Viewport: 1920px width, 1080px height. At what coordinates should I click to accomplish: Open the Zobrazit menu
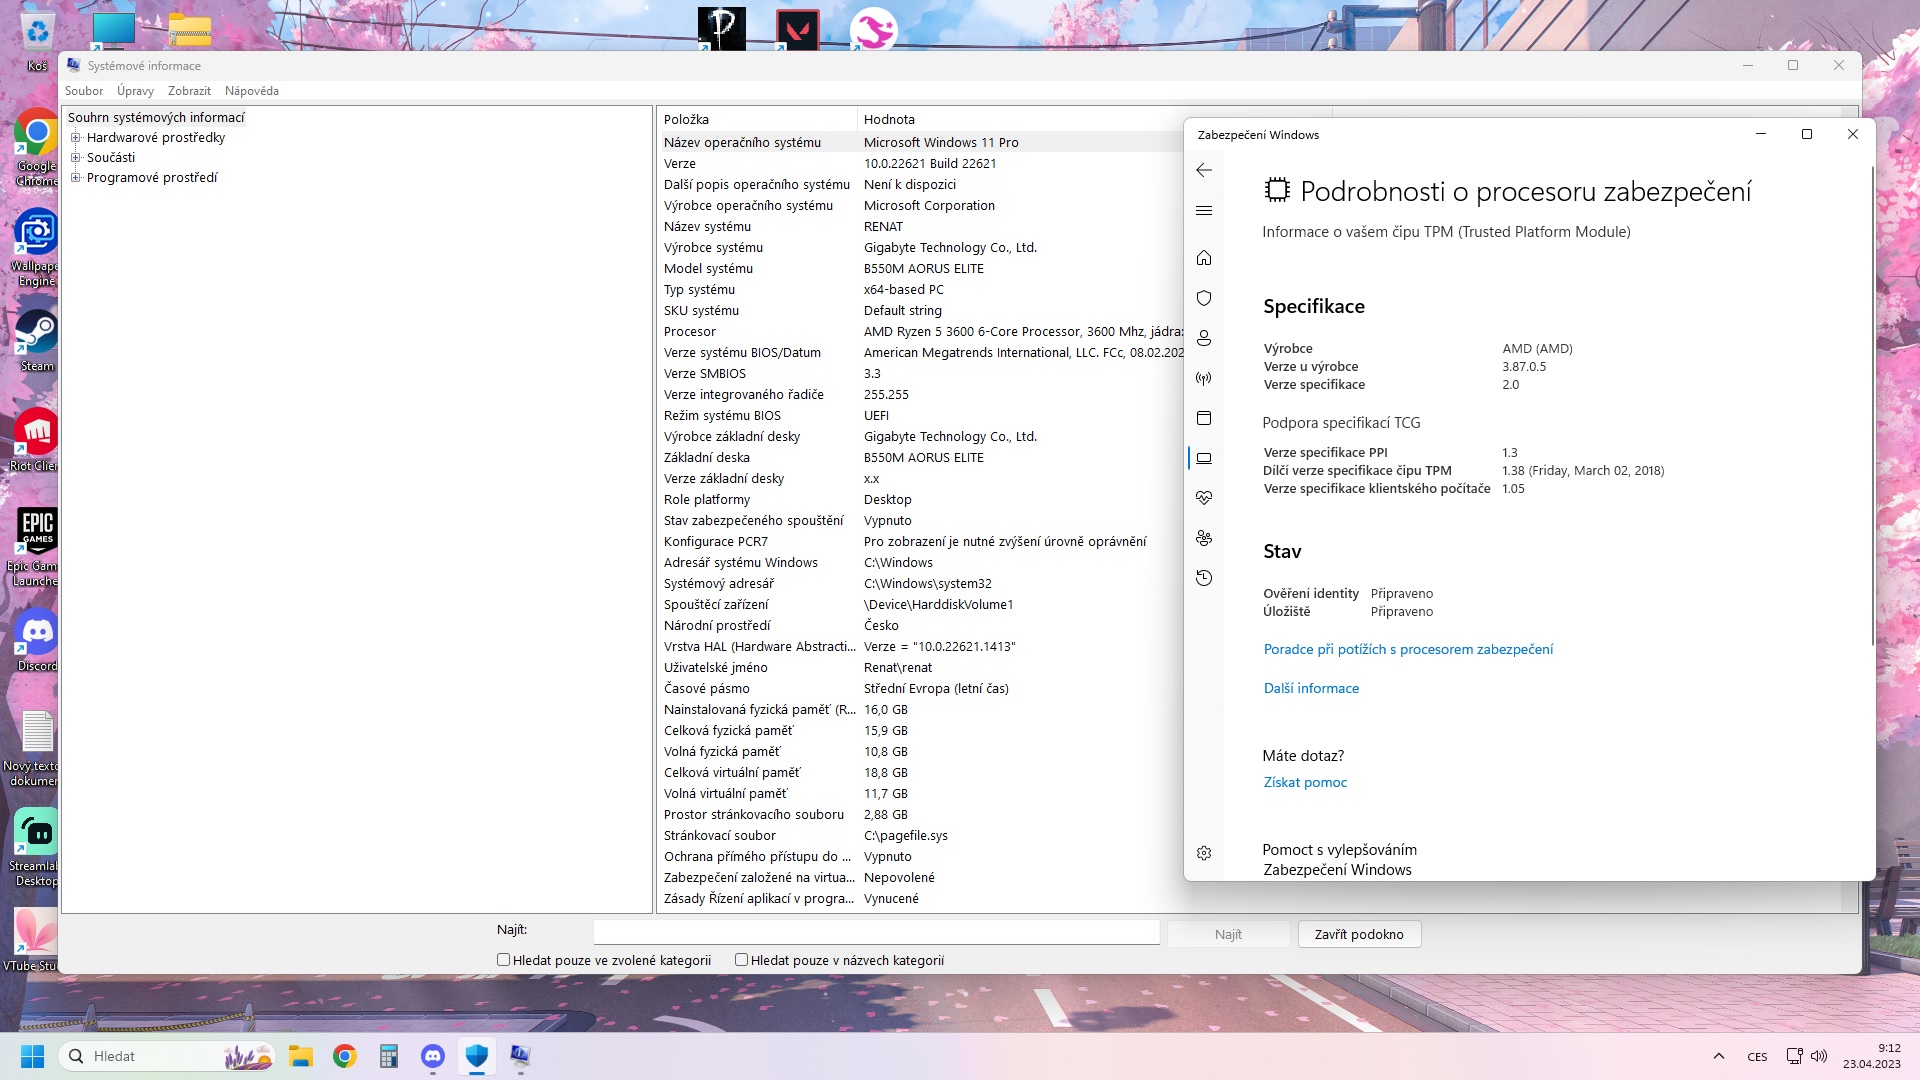point(189,91)
